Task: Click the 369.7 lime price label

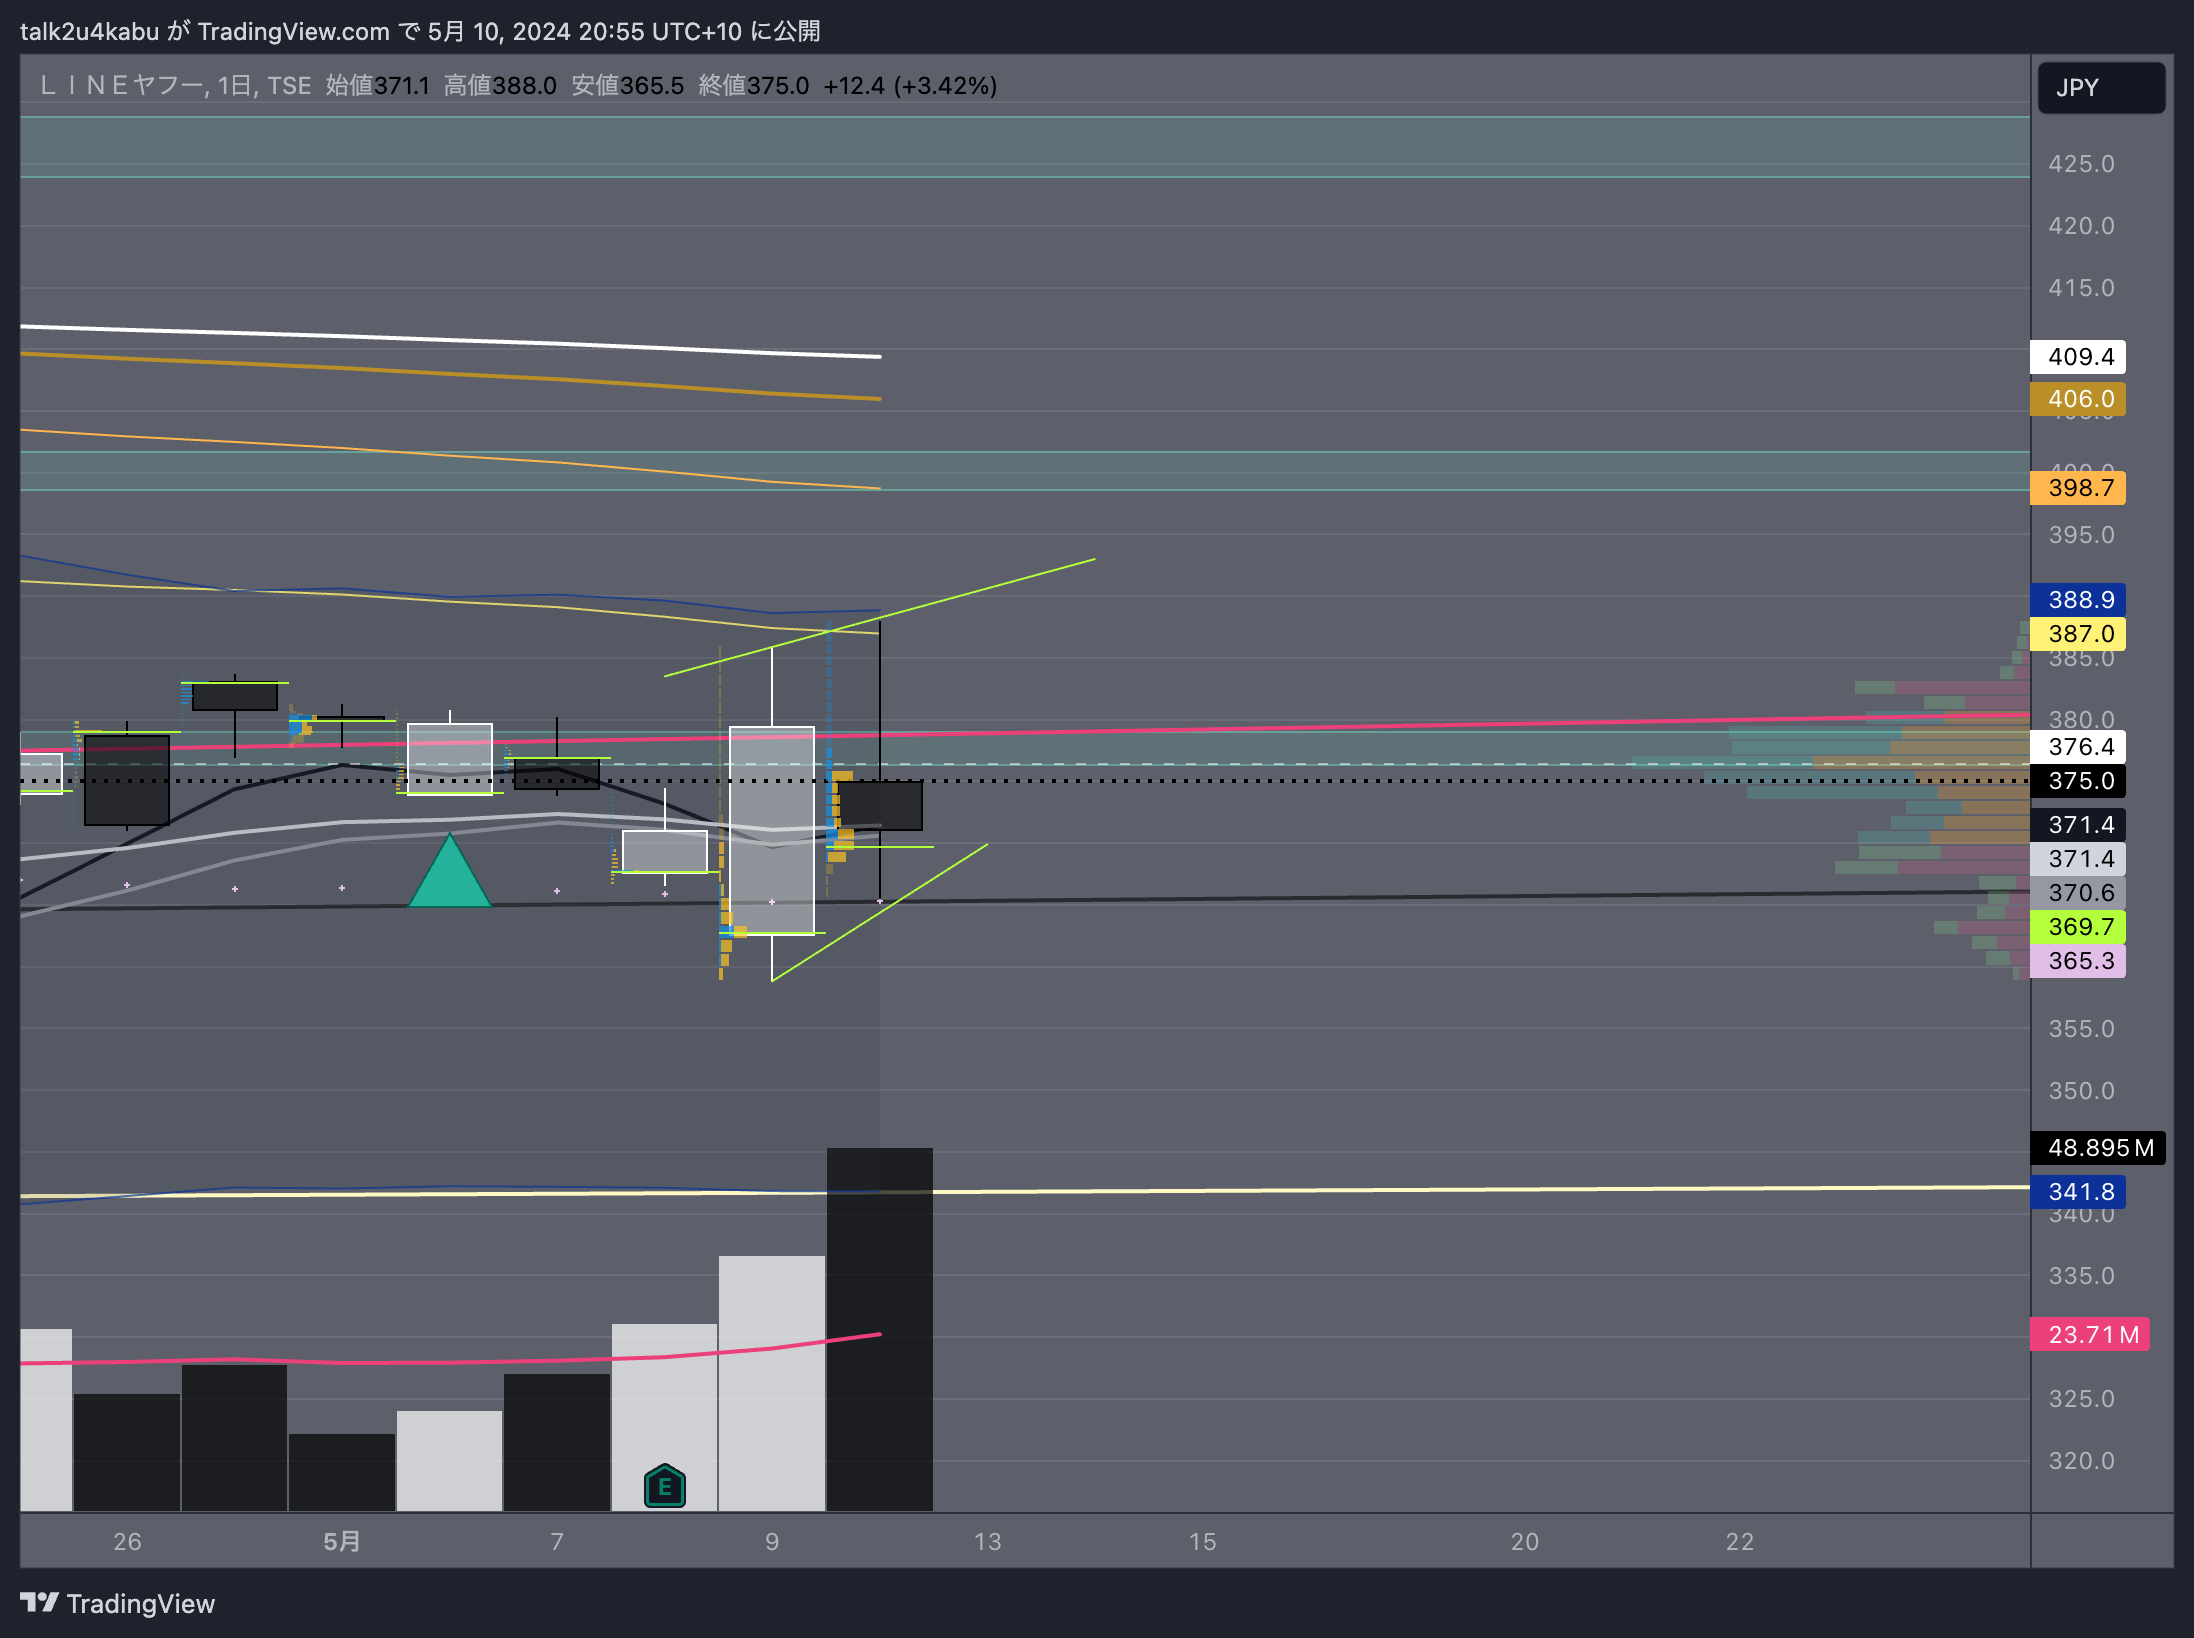Action: click(x=2078, y=927)
